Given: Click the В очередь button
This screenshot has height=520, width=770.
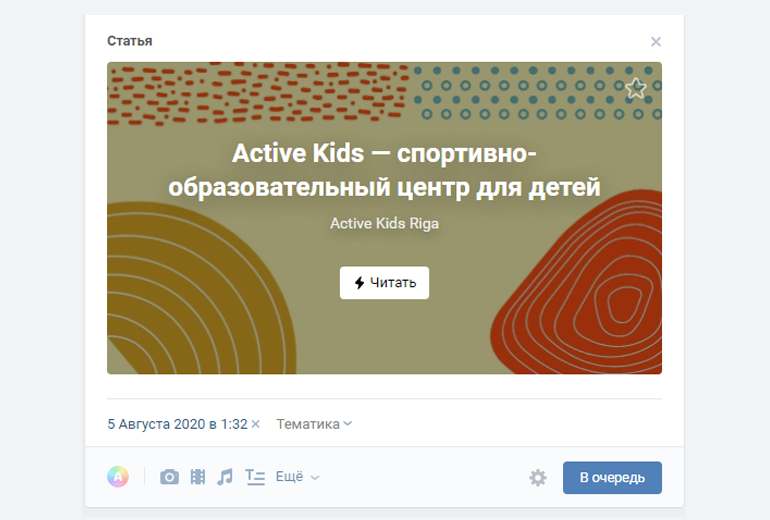Looking at the screenshot, I should tap(612, 478).
